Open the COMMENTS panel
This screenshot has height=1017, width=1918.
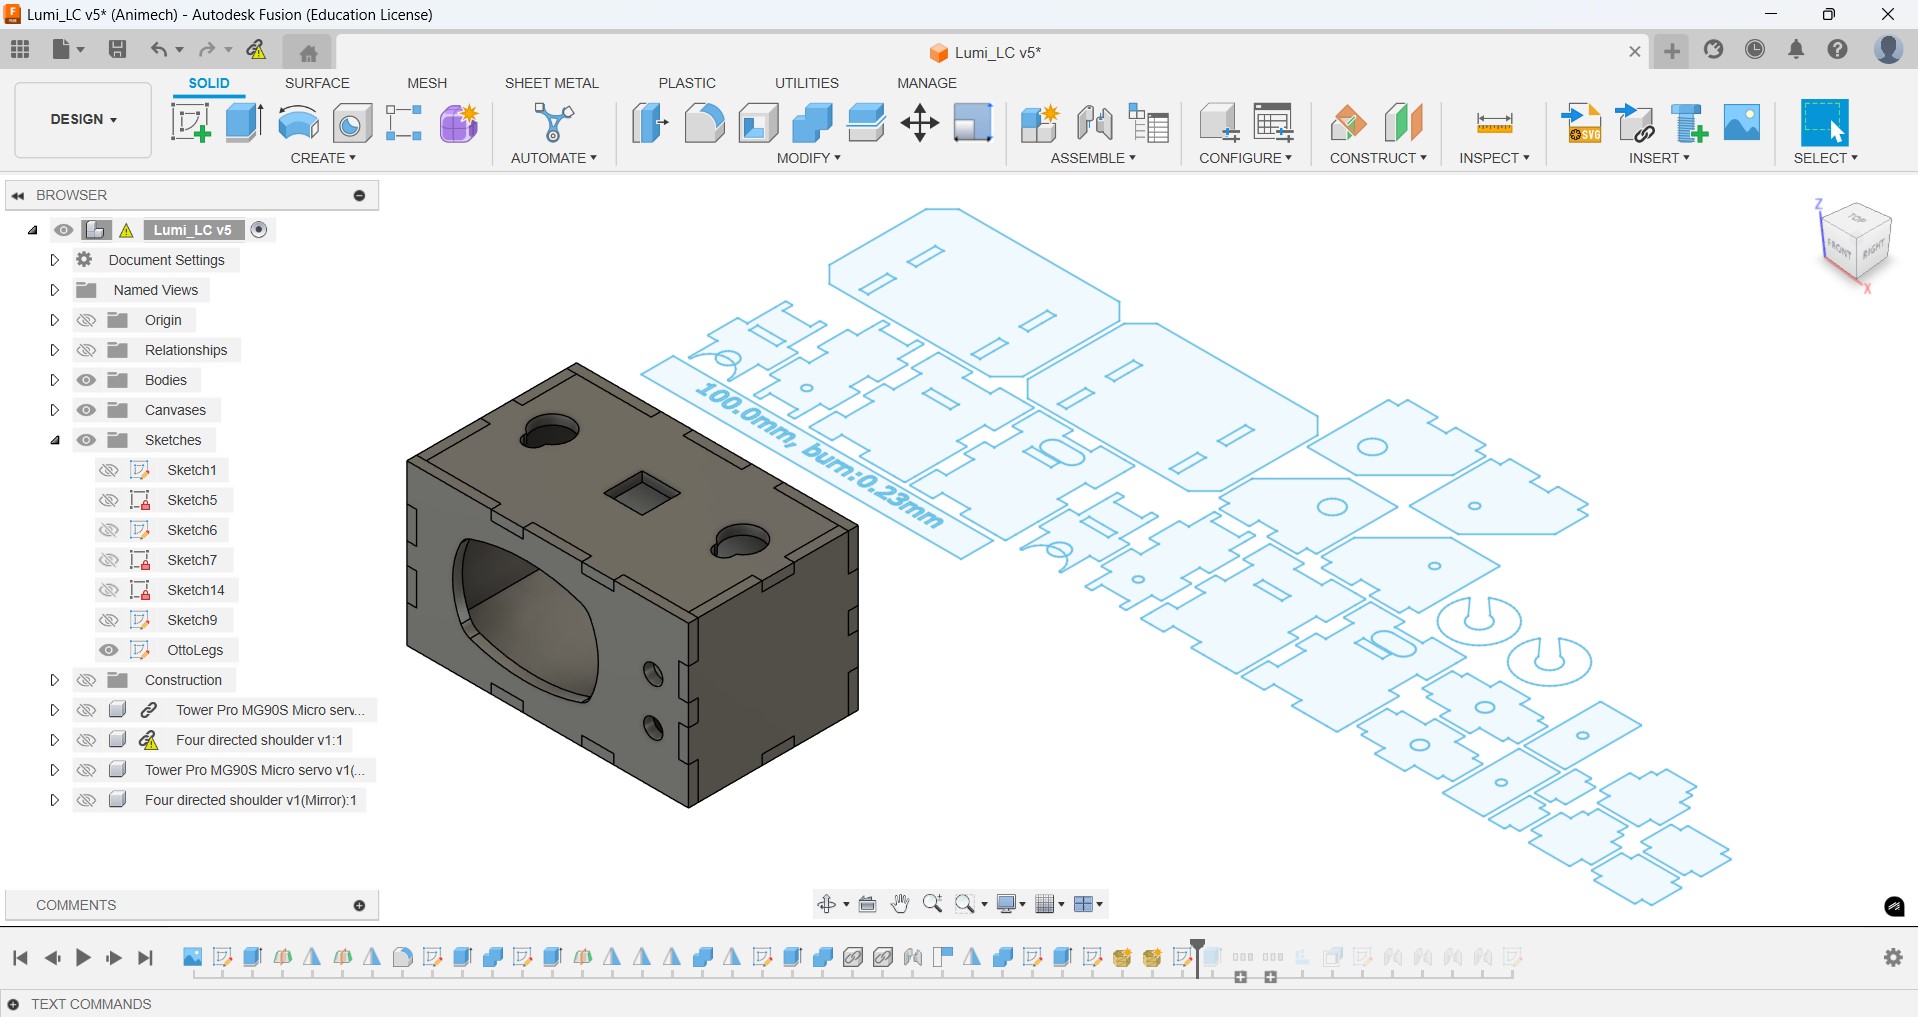click(359, 906)
